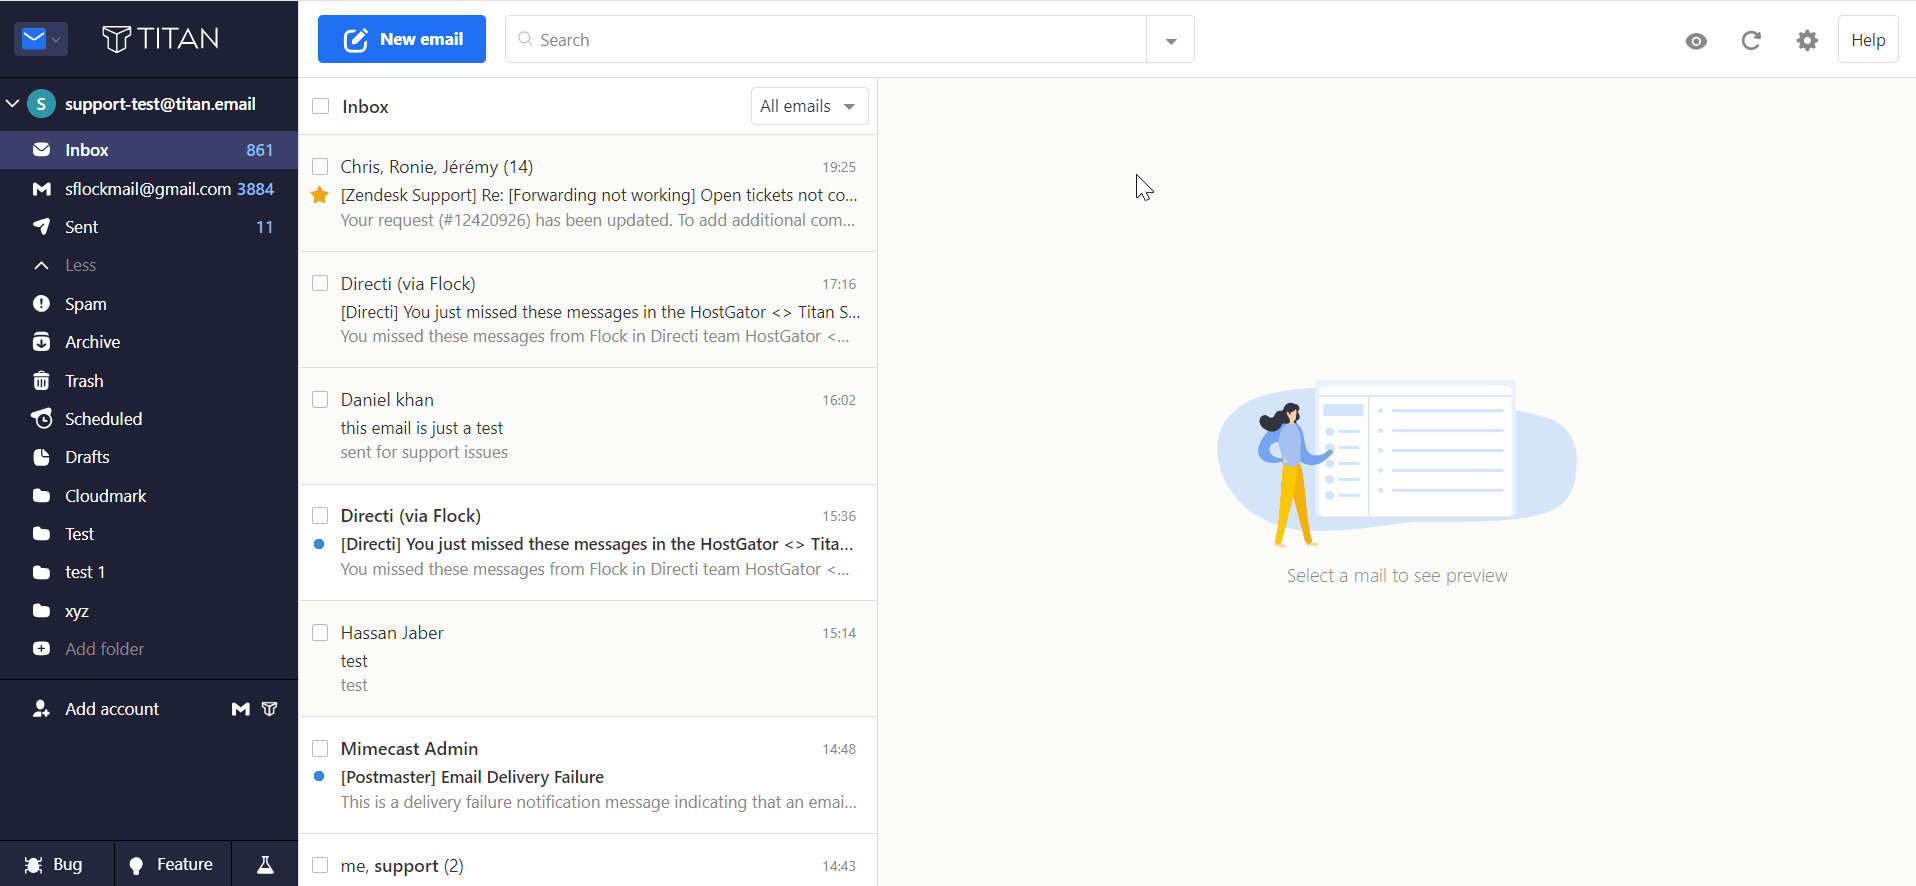Viewport: 1916px width, 886px height.
Task: Click the Inbox unread count 861
Action: click(260, 150)
